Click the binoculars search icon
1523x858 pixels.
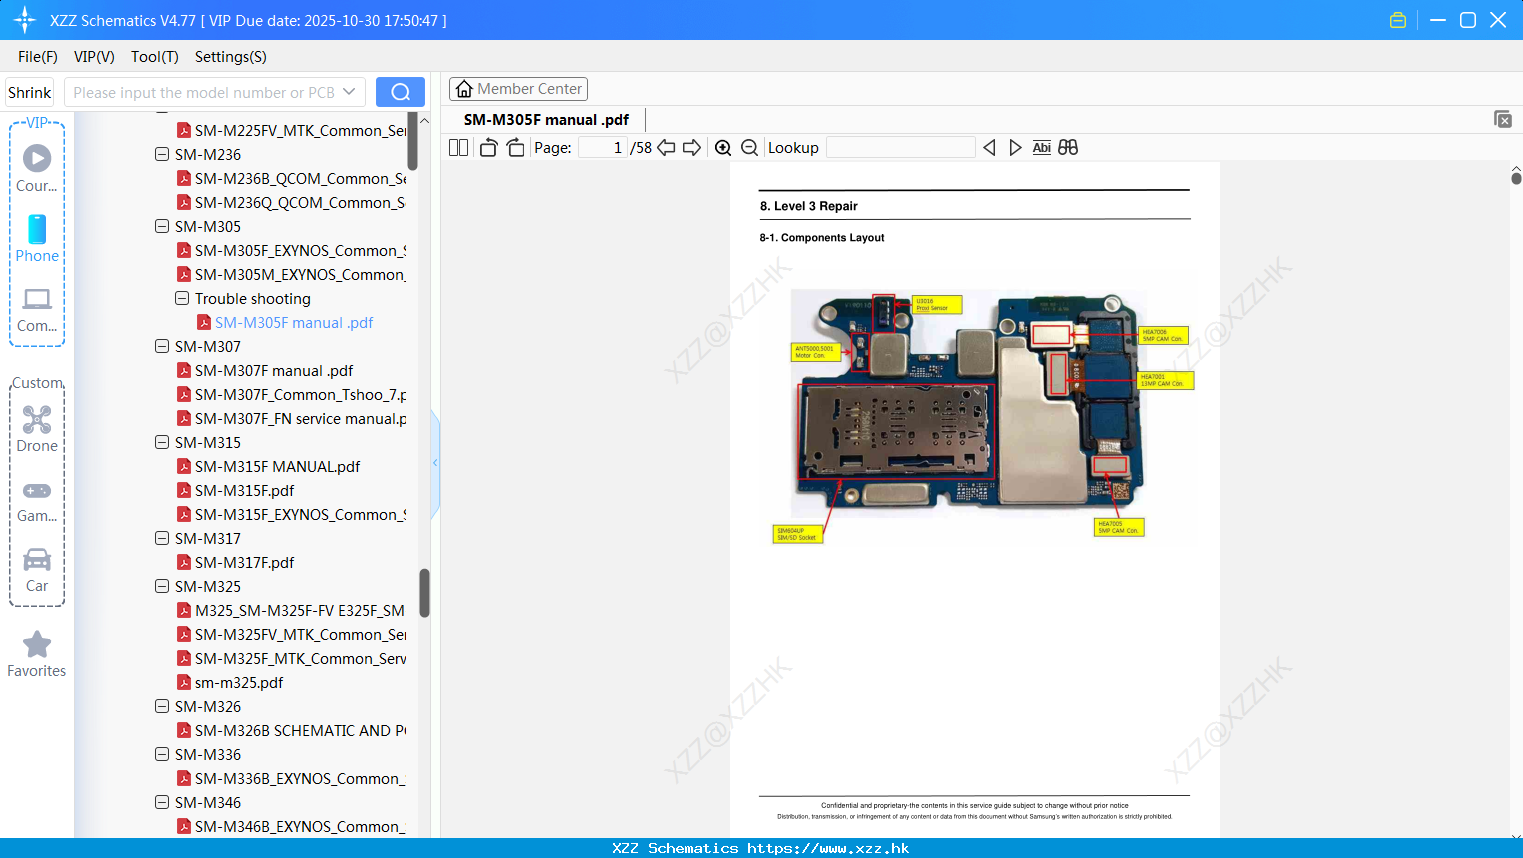tap(1068, 148)
